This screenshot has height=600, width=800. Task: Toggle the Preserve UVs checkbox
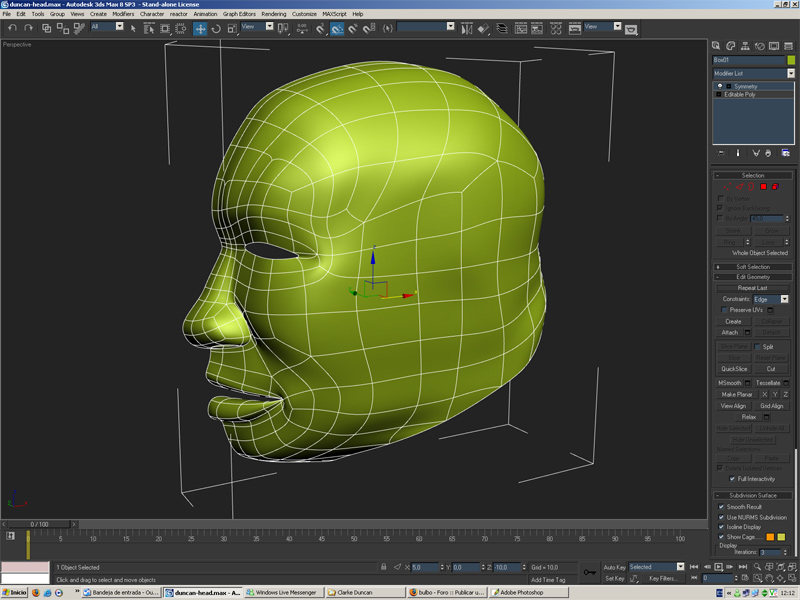723,310
